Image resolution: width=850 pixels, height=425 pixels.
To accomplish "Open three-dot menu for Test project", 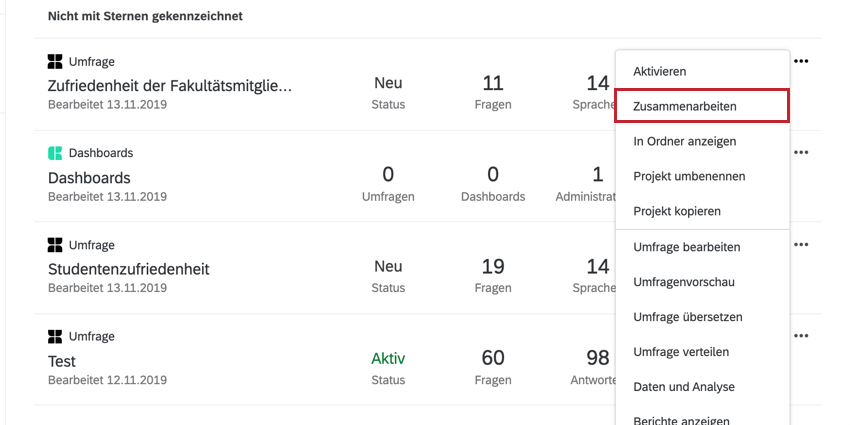I will click(x=801, y=336).
